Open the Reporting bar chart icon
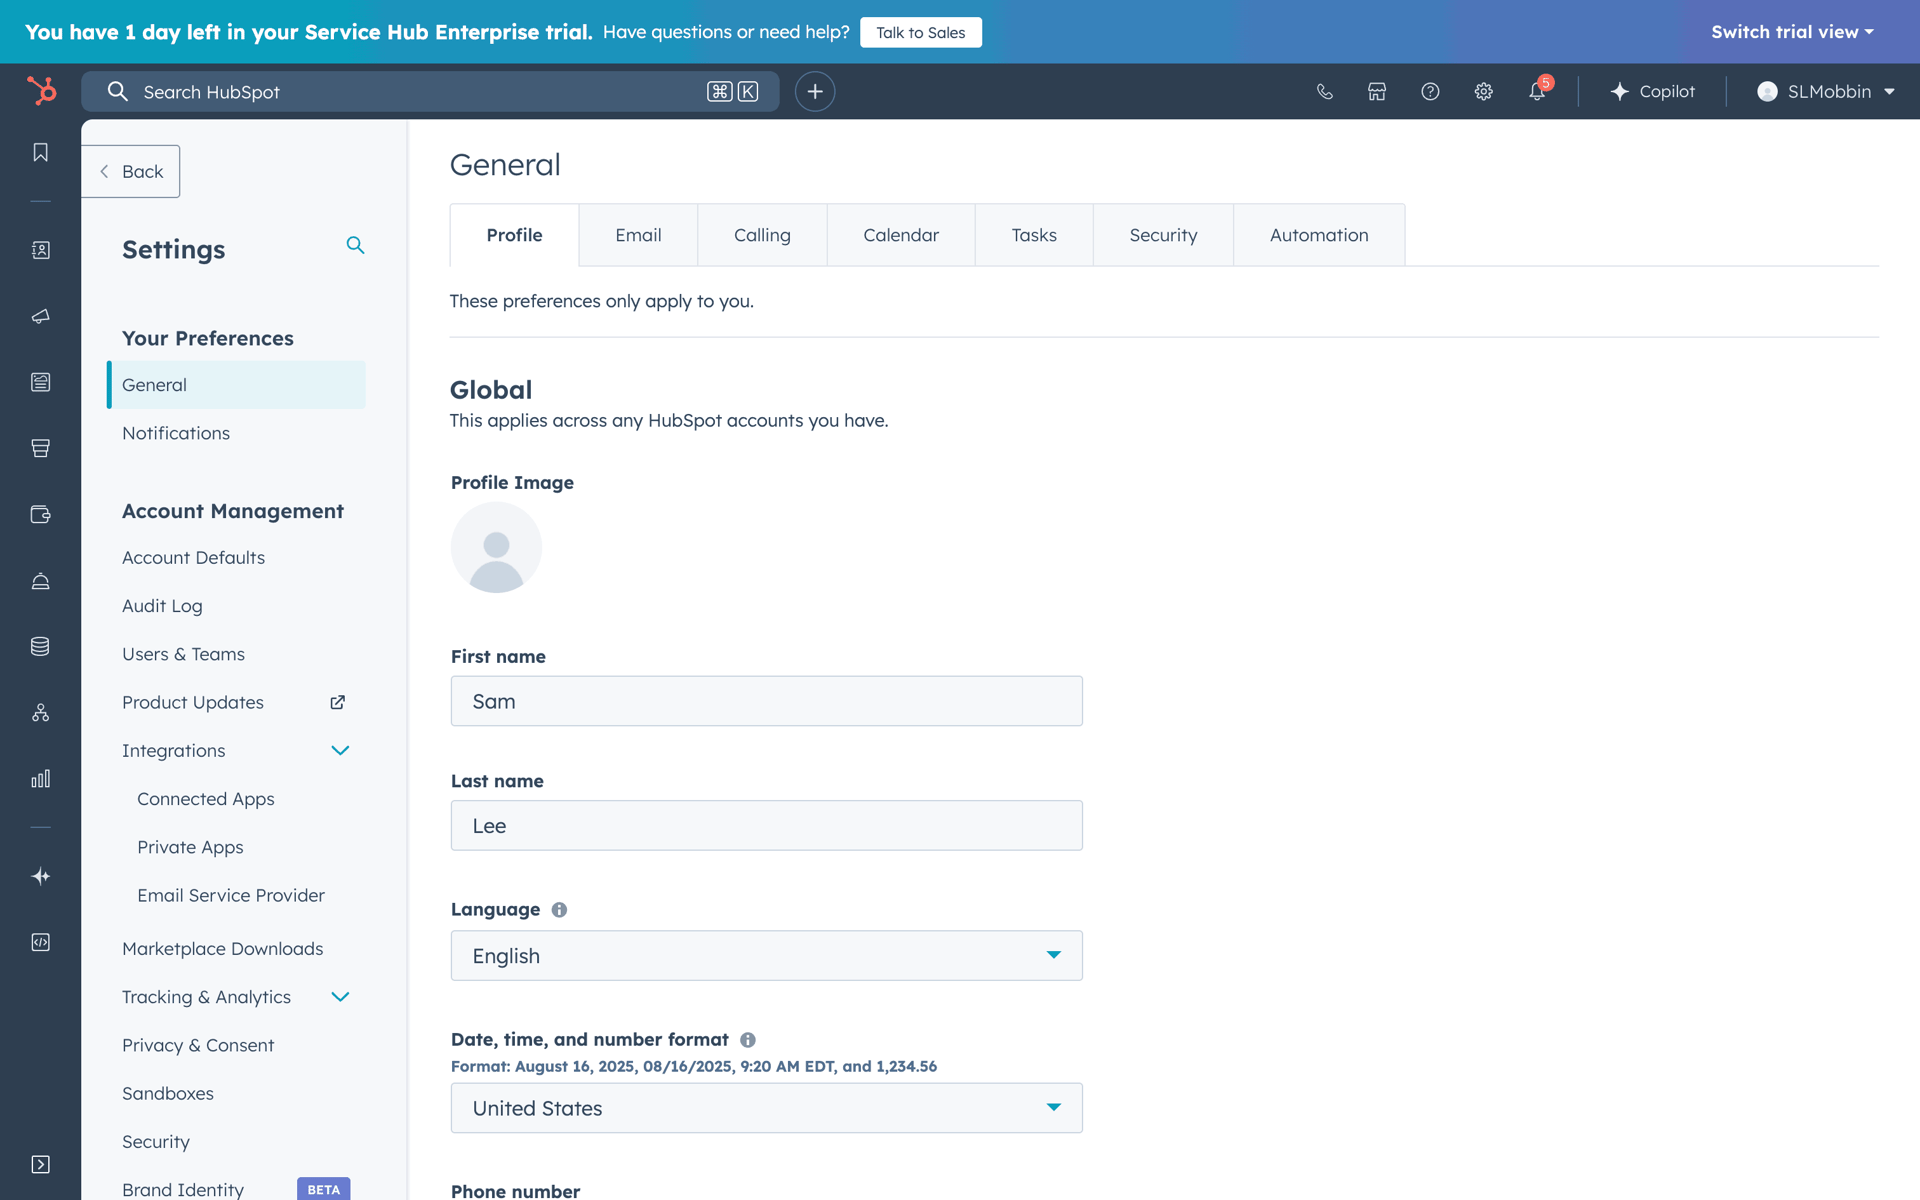Image resolution: width=1920 pixels, height=1200 pixels. (x=40, y=779)
